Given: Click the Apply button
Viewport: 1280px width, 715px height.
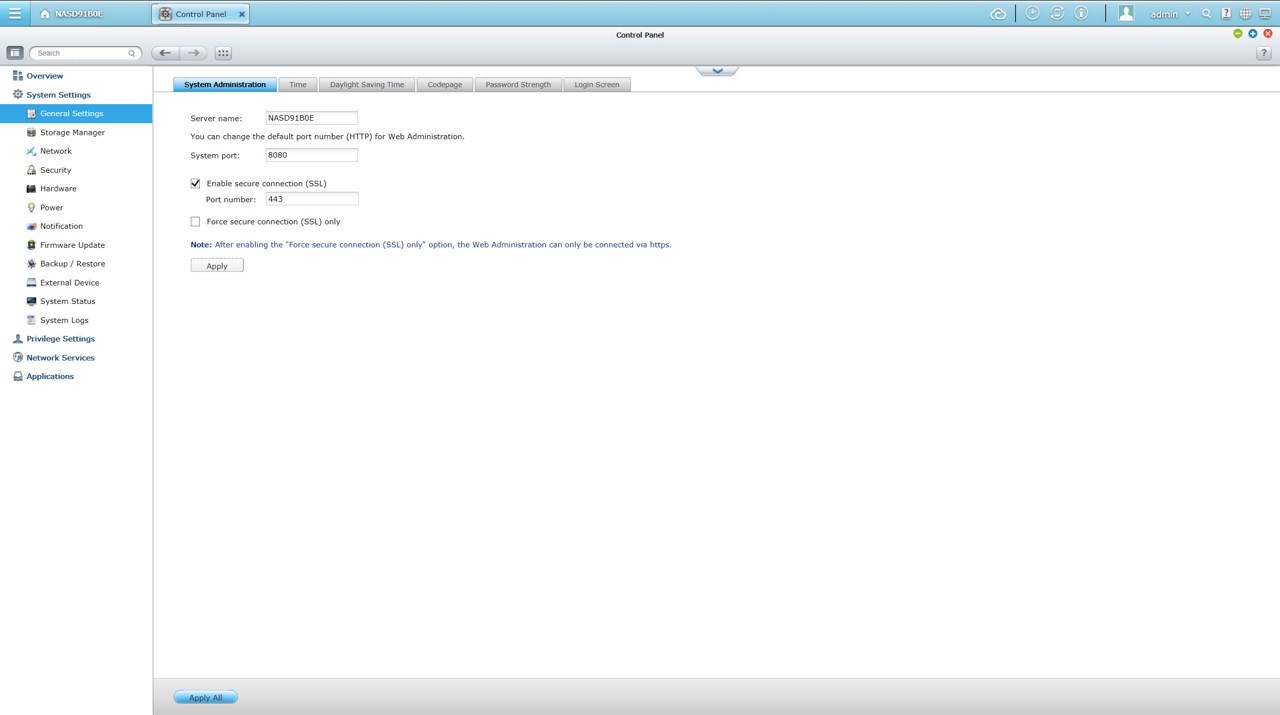Looking at the screenshot, I should click(217, 266).
